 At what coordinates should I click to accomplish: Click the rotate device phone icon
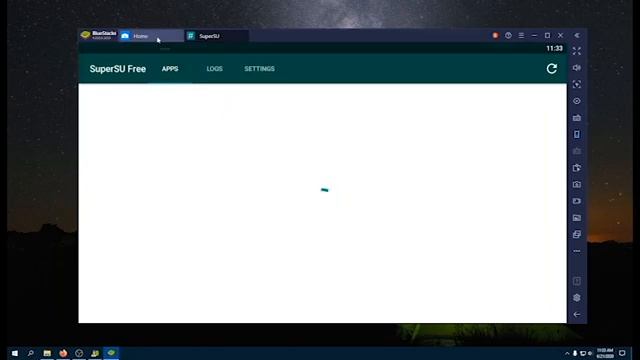pos(577,134)
